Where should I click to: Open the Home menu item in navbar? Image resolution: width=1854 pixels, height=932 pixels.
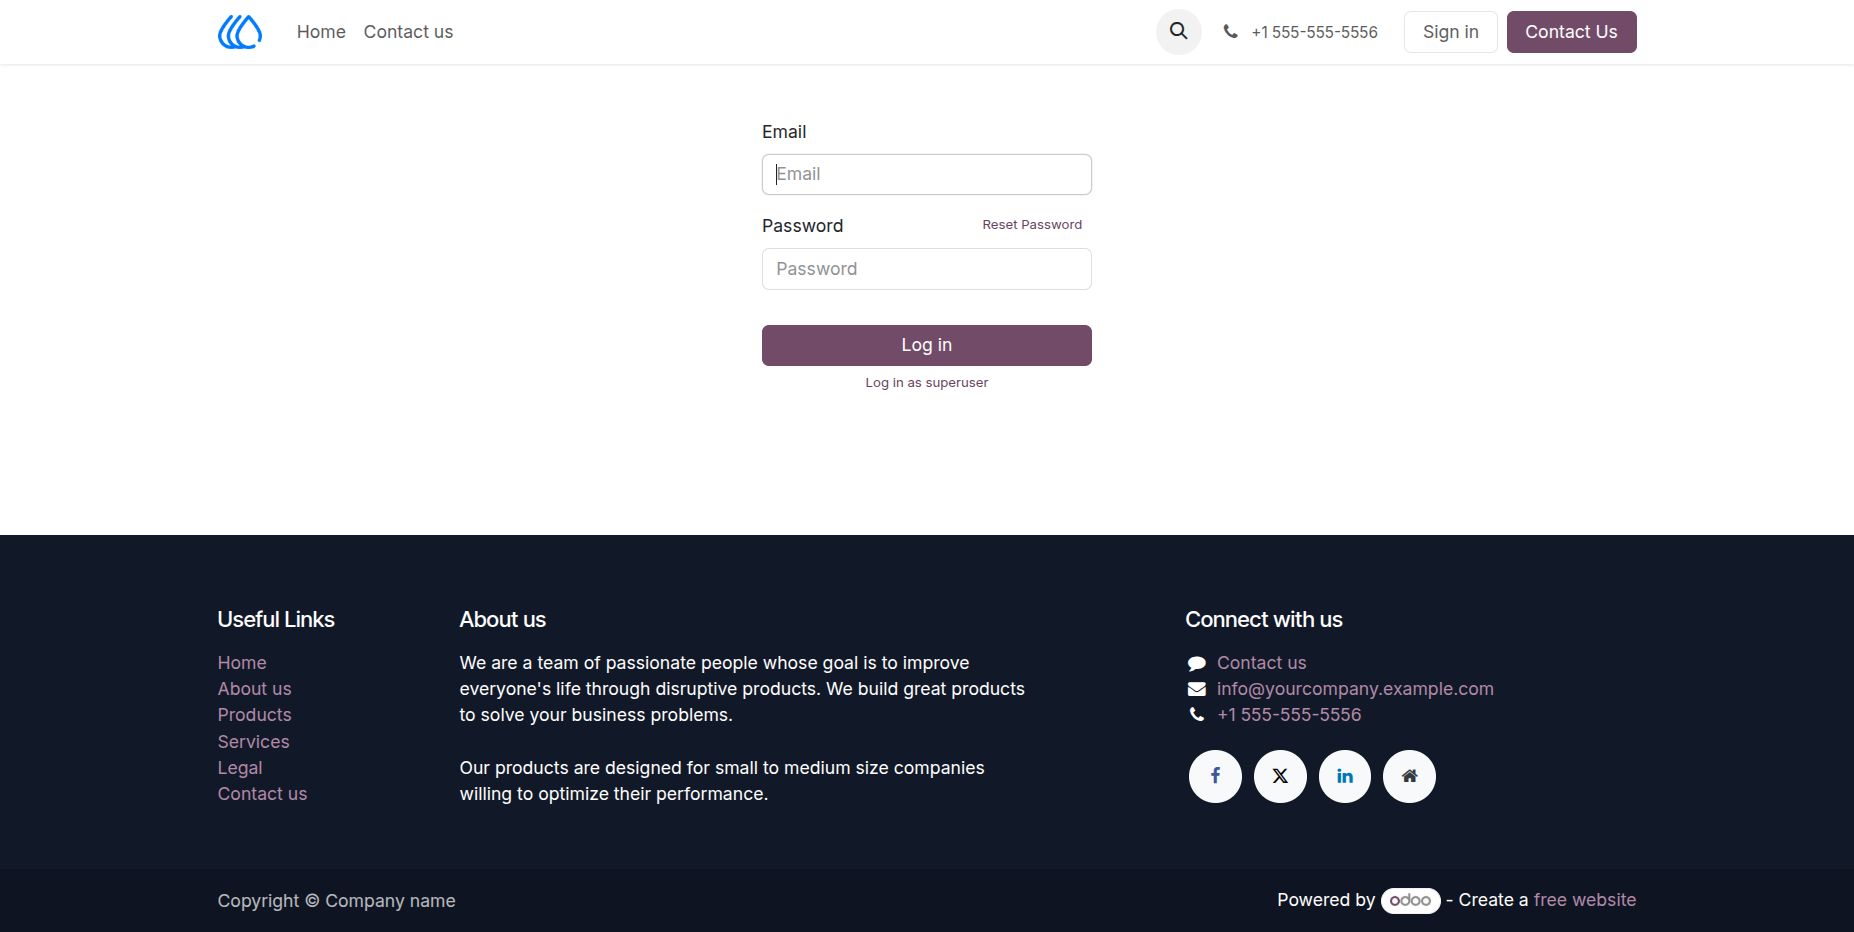[321, 32]
